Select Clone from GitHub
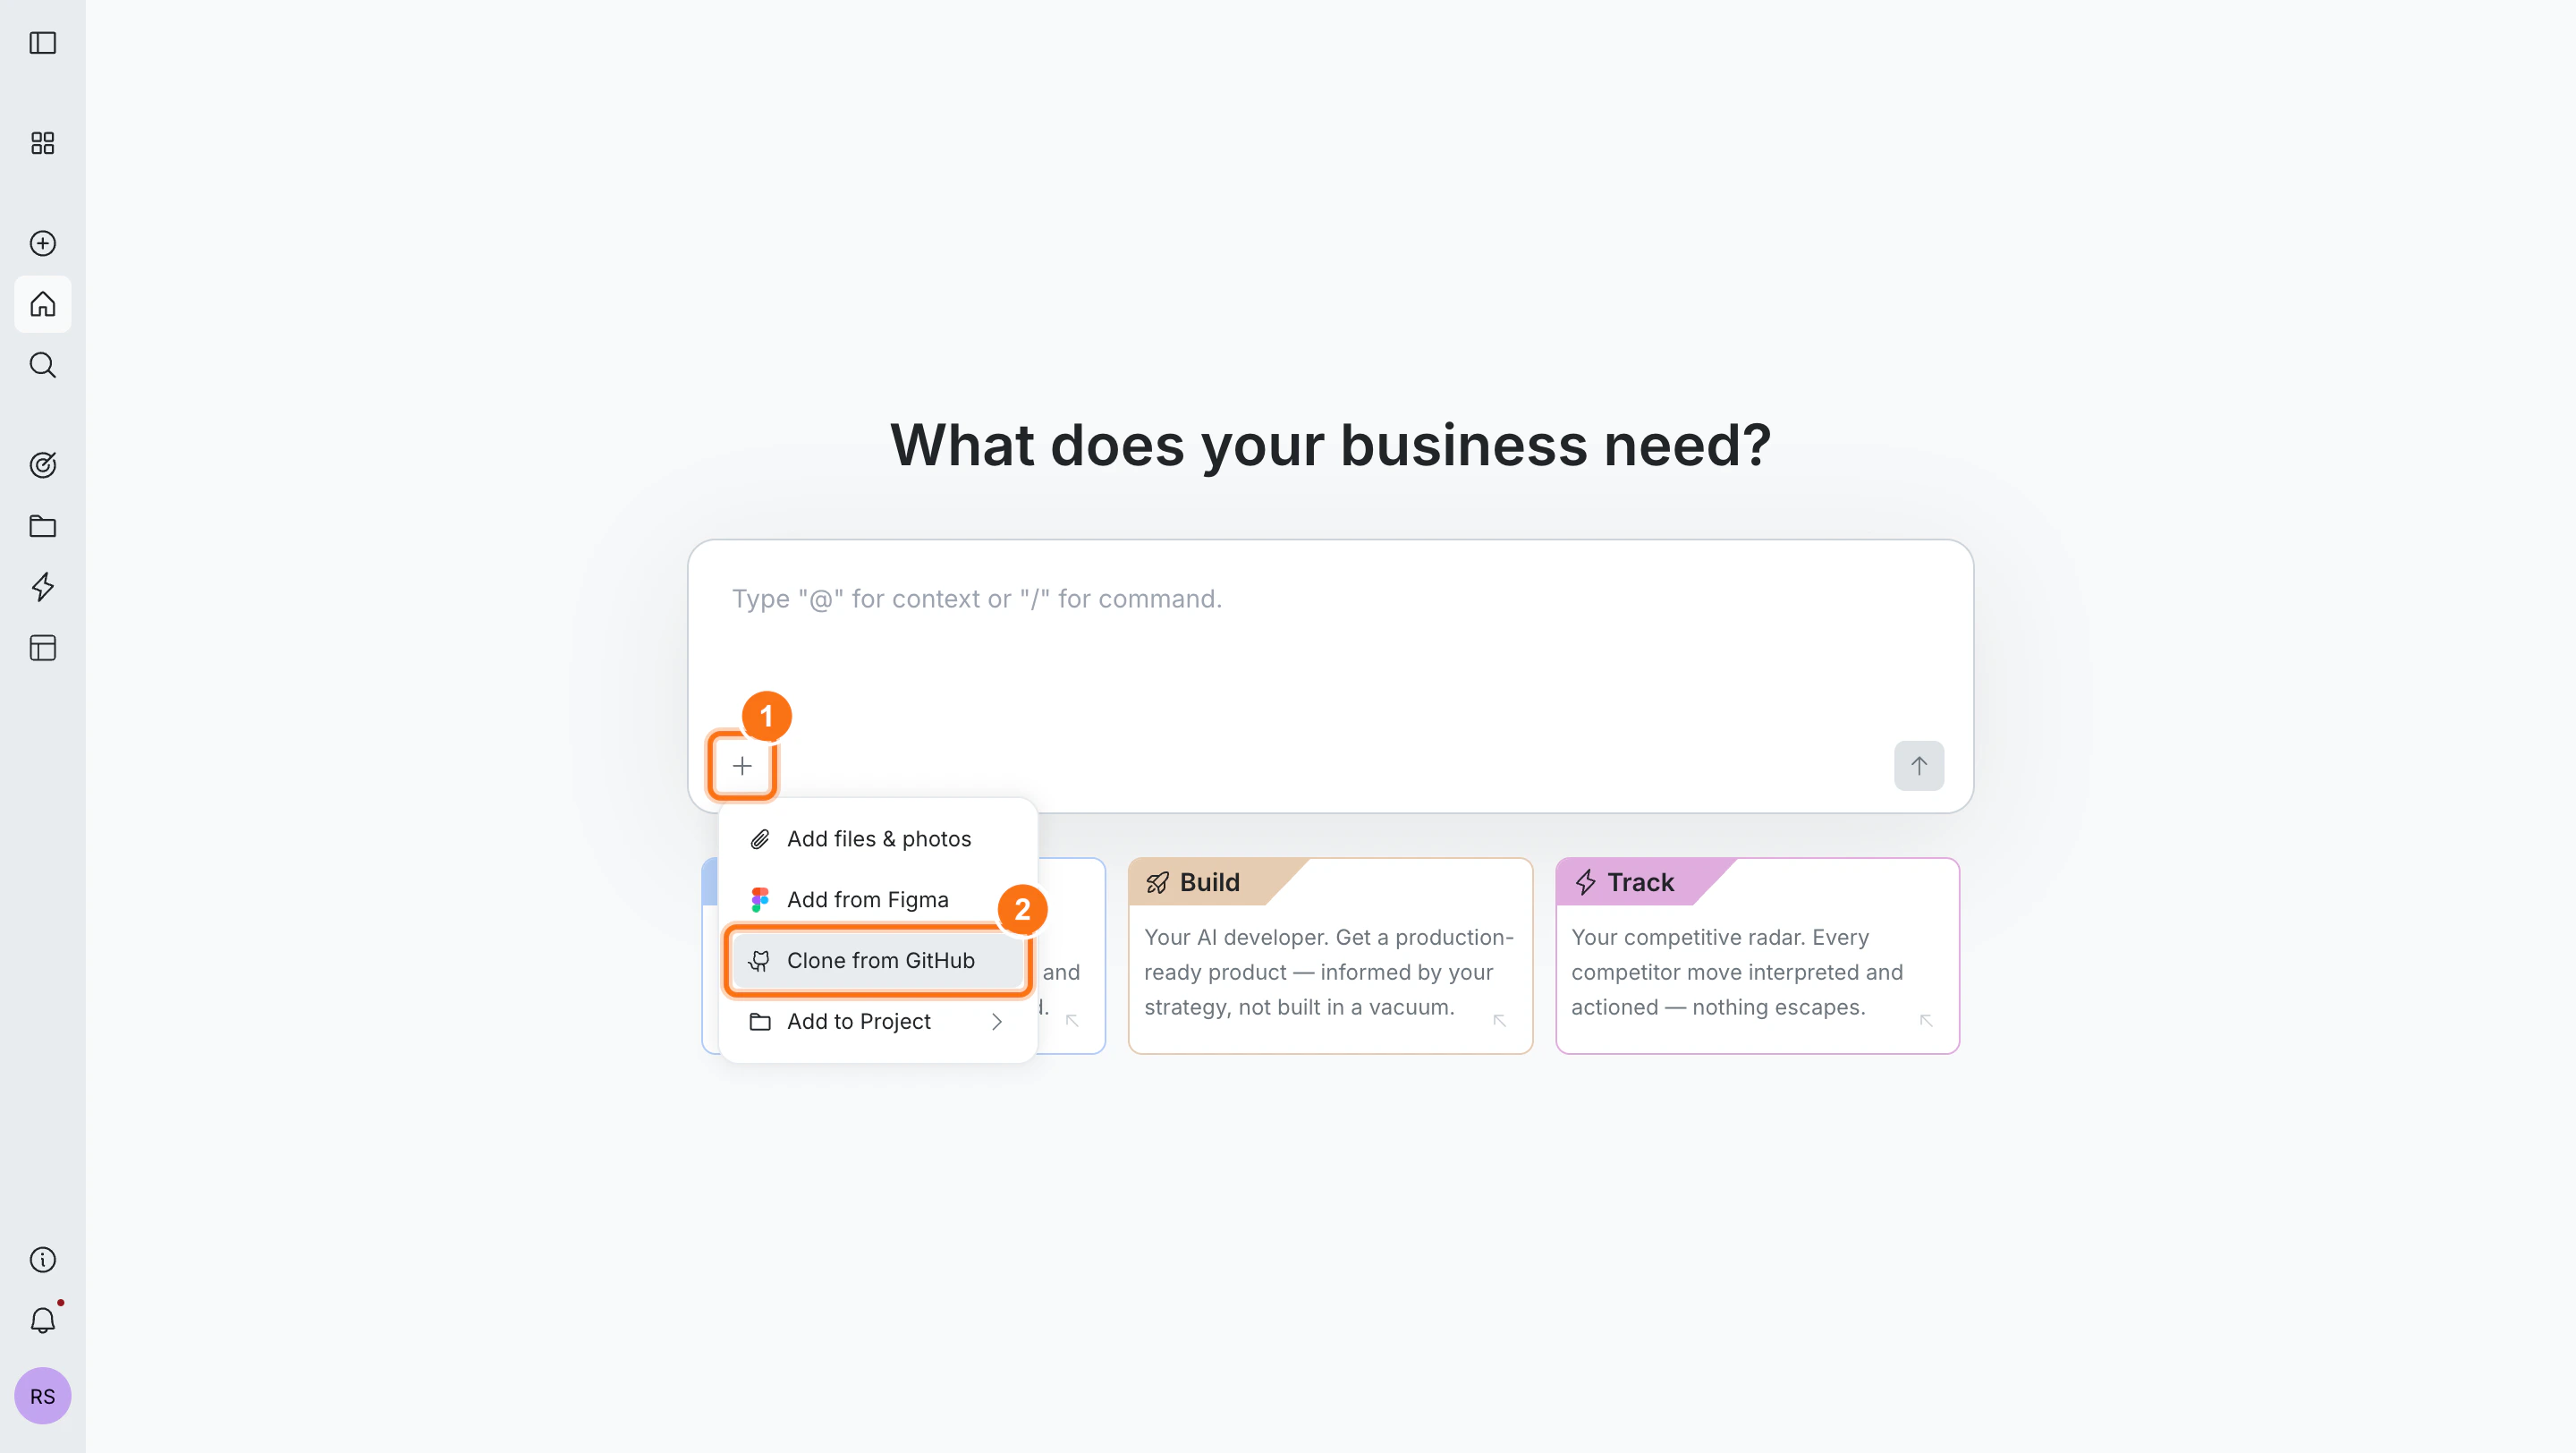 click(878, 960)
